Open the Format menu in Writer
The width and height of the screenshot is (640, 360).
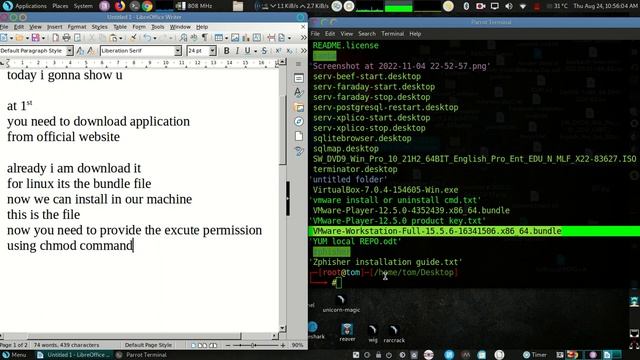77,27
